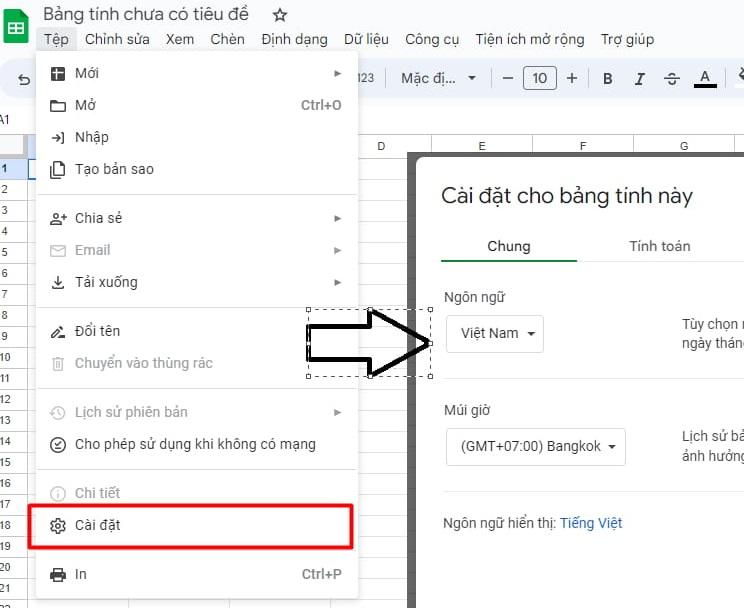Click the offline check icon
The width and height of the screenshot is (744, 608).
tap(58, 445)
